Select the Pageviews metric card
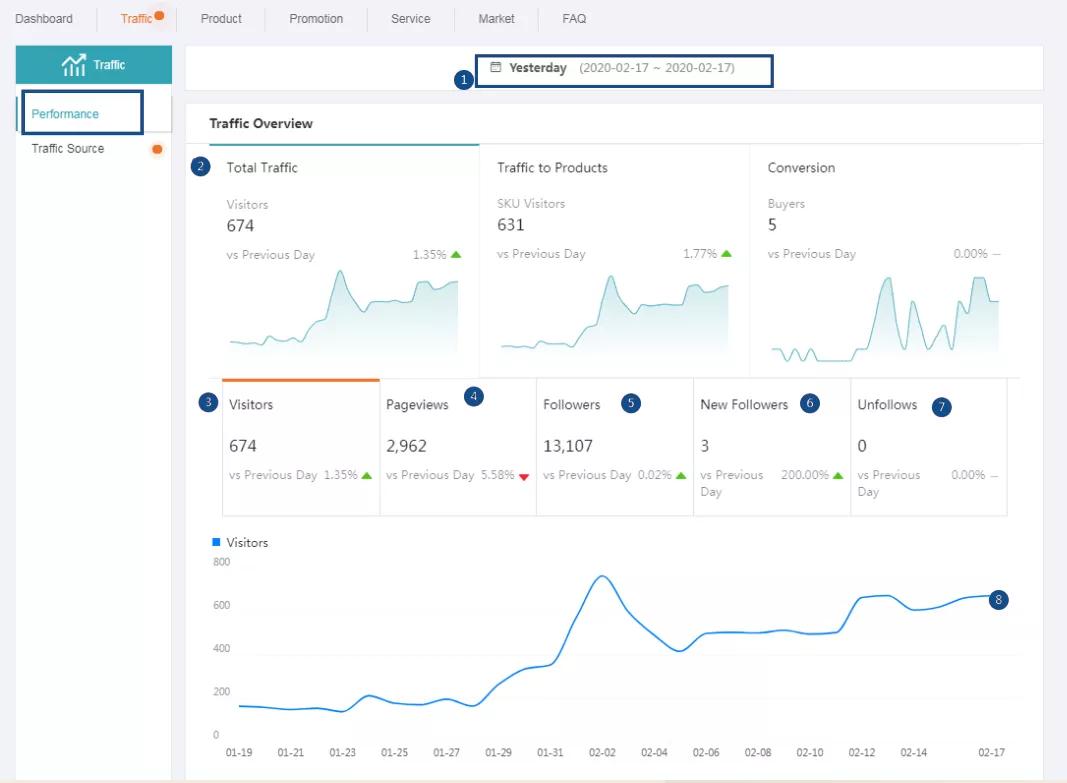Viewport: 1067px width, 783px height. pyautogui.click(x=457, y=446)
